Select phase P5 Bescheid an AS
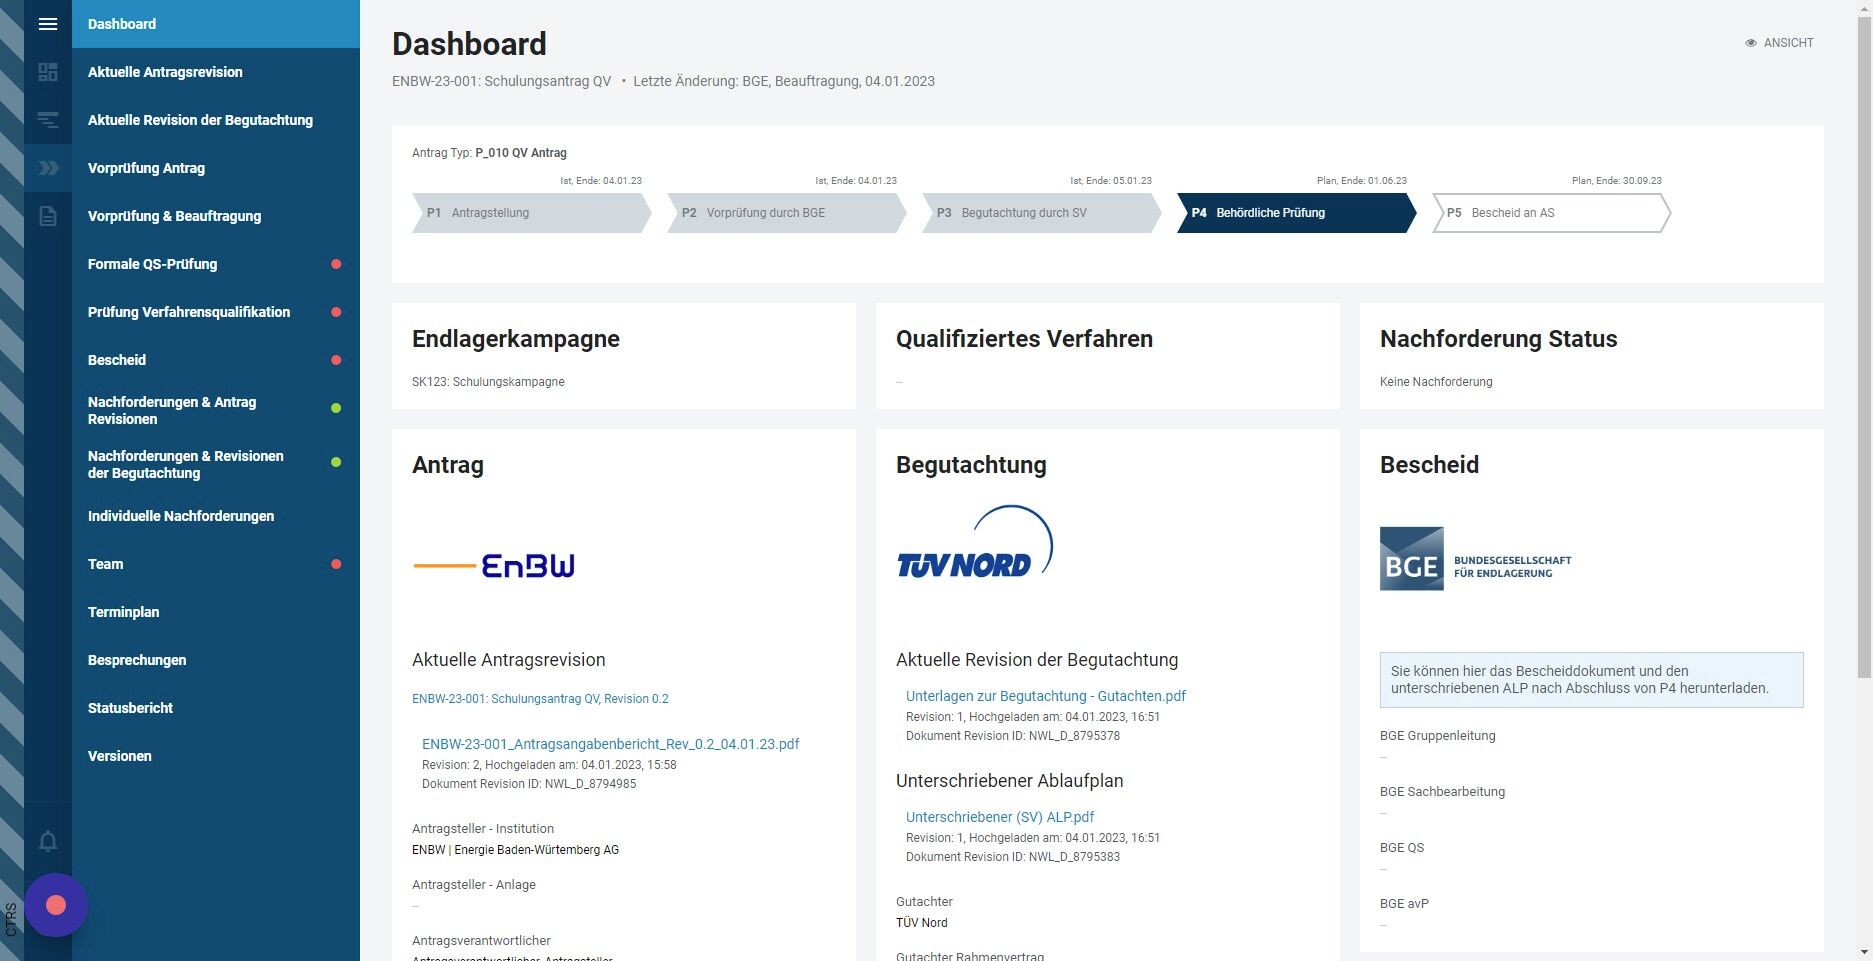1873x961 pixels. click(1551, 213)
